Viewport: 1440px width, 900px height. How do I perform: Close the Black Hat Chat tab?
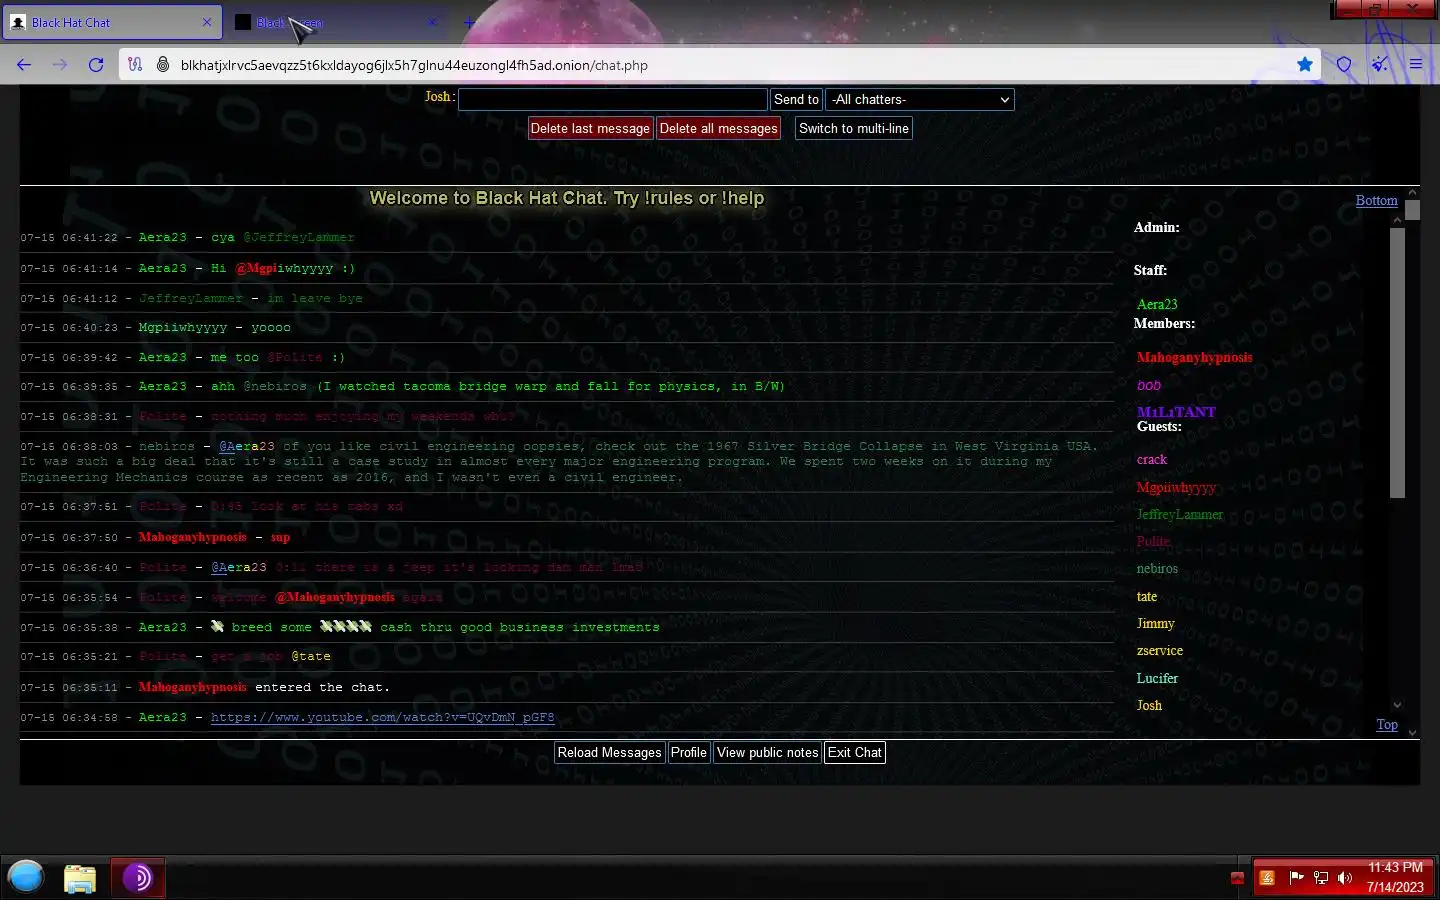coord(207,22)
